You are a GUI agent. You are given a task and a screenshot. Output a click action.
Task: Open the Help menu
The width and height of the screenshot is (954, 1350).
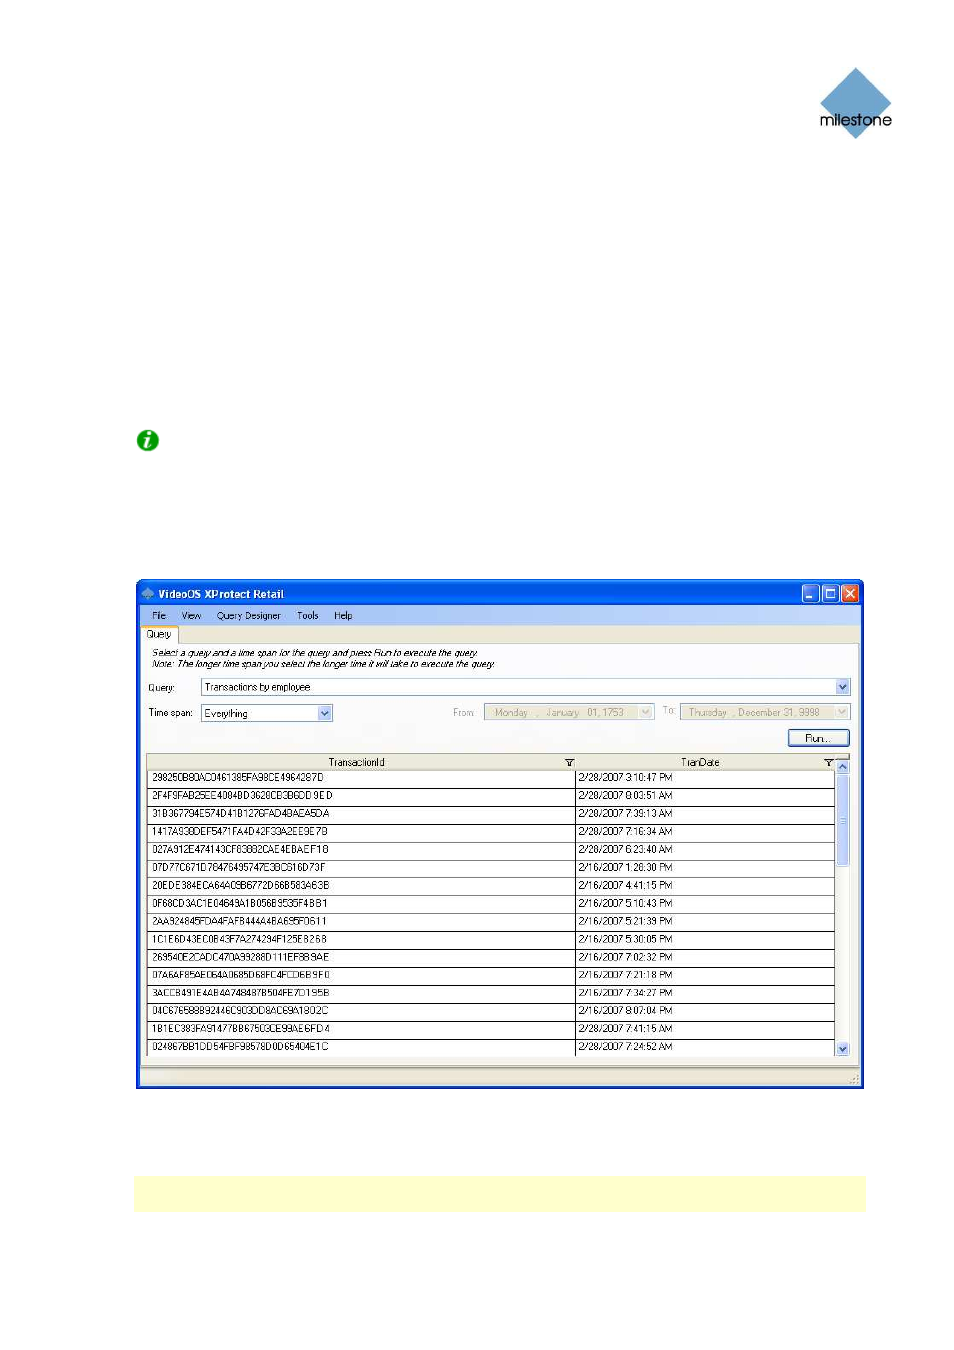tap(343, 616)
